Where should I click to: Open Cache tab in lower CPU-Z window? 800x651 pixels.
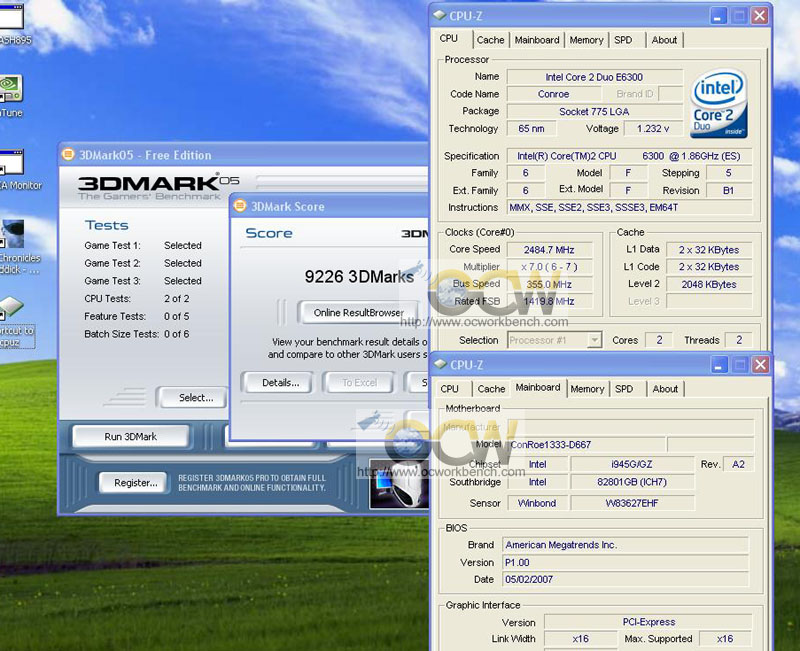point(491,389)
